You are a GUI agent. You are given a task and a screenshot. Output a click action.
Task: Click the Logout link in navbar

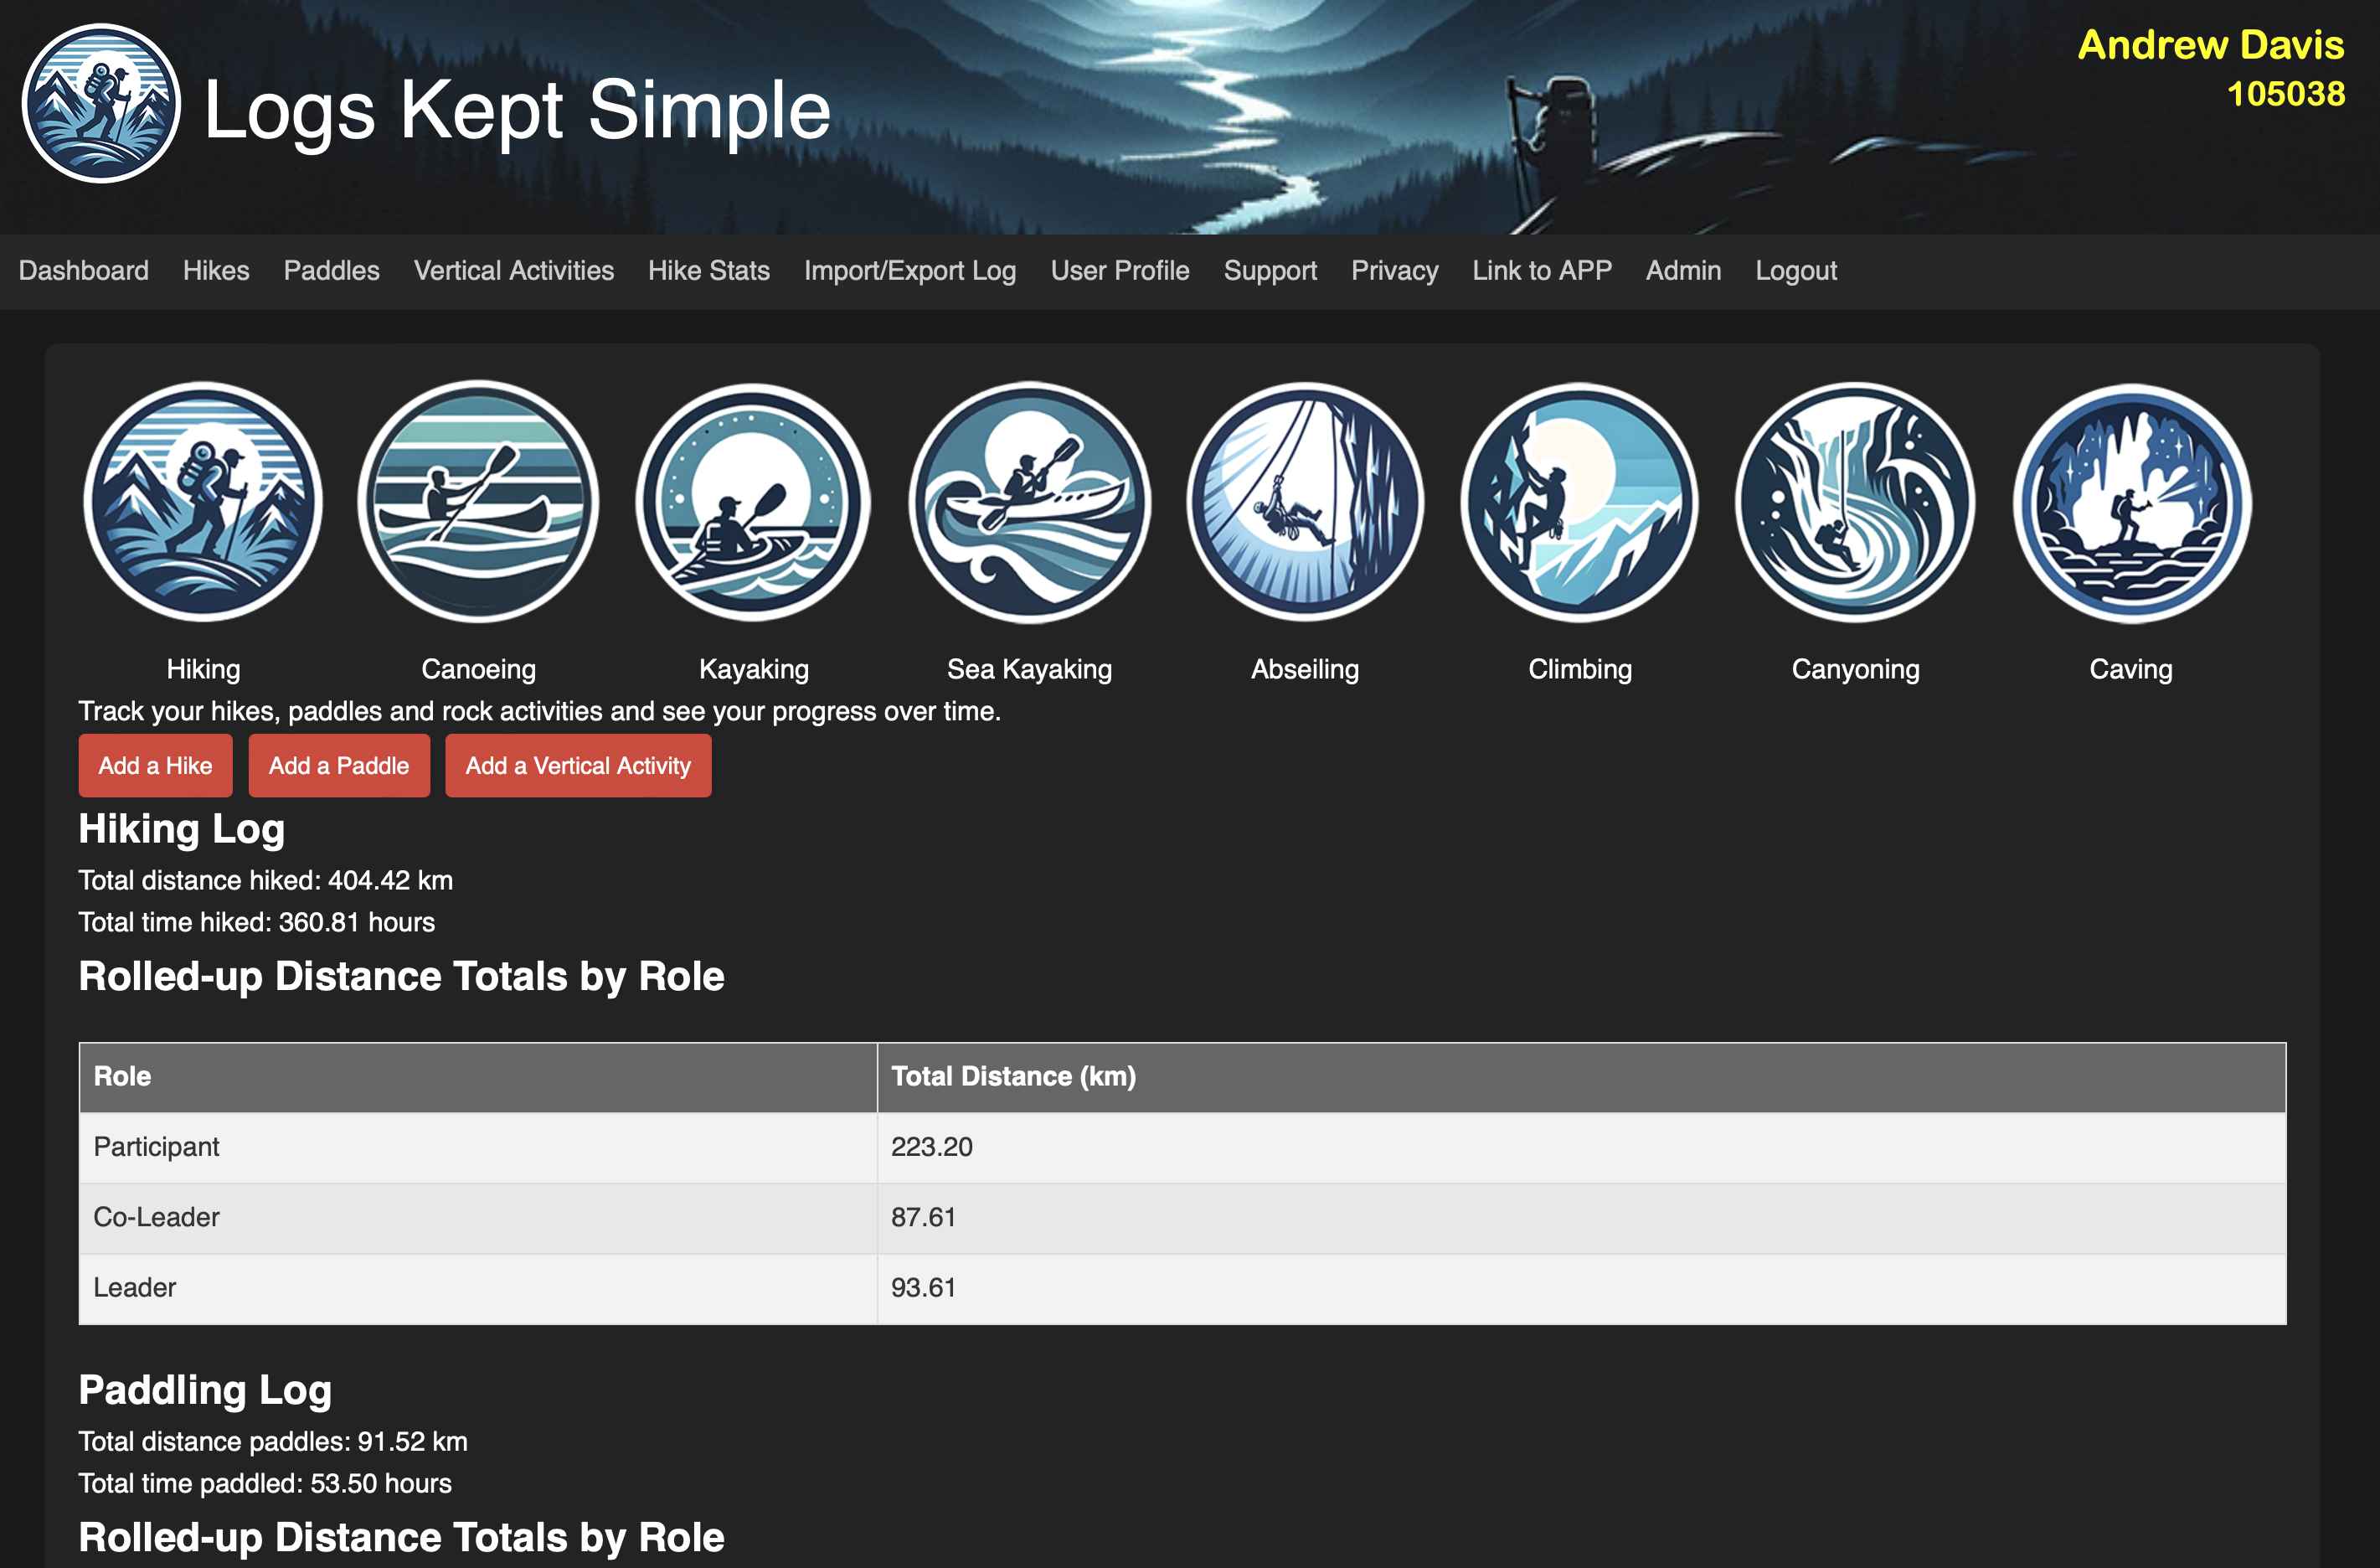pos(1795,271)
